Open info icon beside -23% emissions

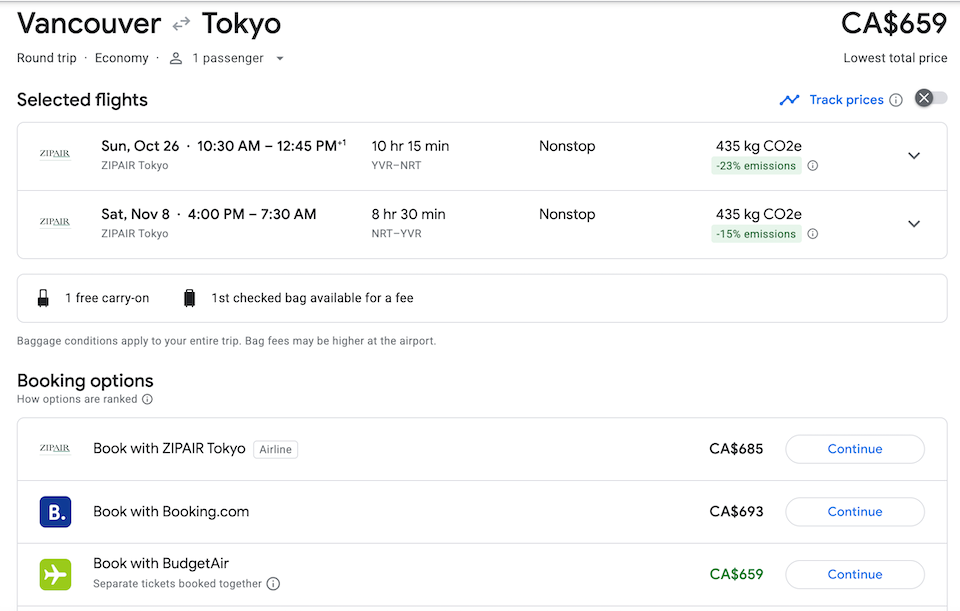click(812, 165)
